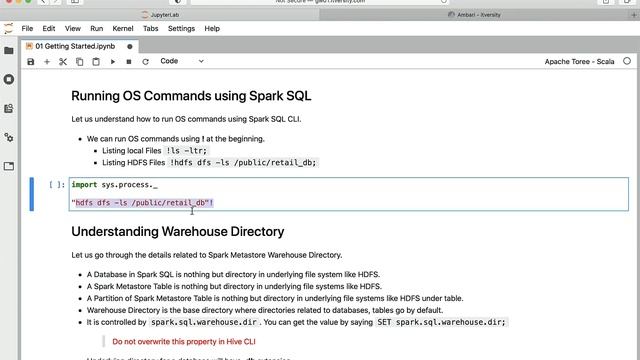Click the cell execution prompt brackets

(57, 185)
